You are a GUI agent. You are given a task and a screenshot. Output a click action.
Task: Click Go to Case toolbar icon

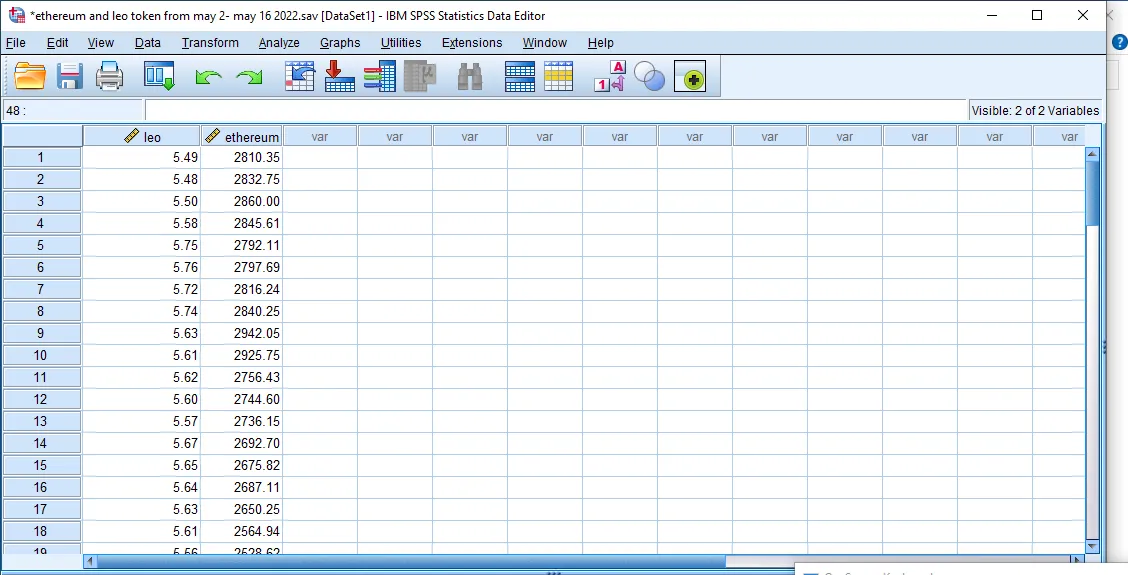click(x=300, y=76)
